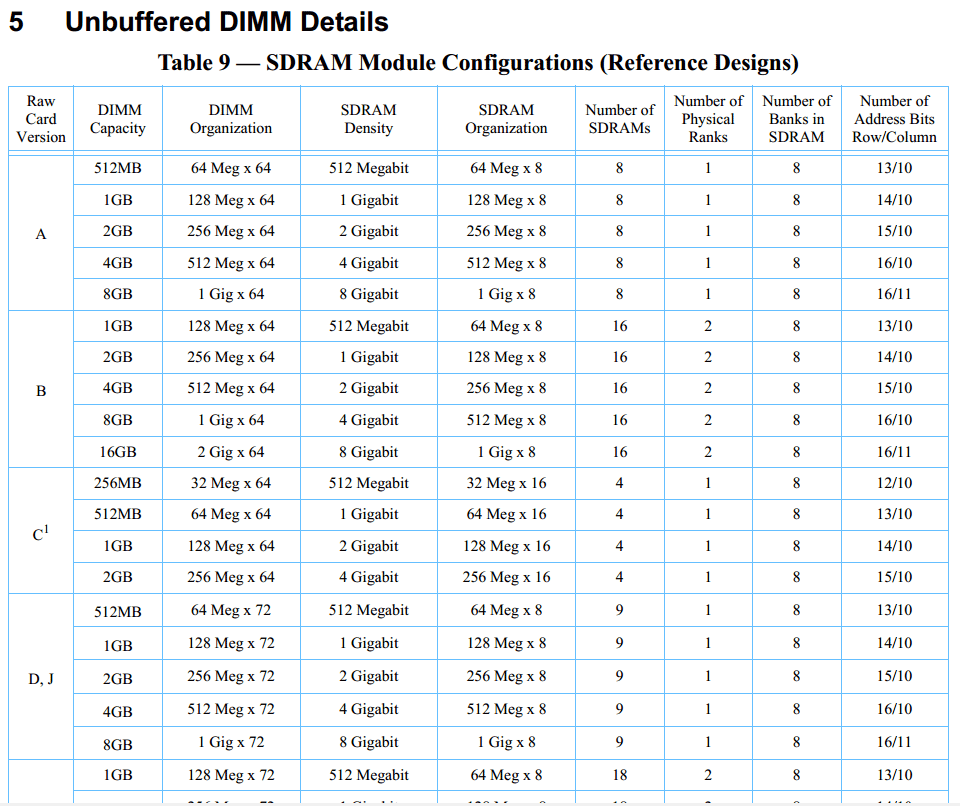960x806 pixels.
Task: Click the "32 Meg x 16" SDRAM organization cell
Action: [506, 483]
